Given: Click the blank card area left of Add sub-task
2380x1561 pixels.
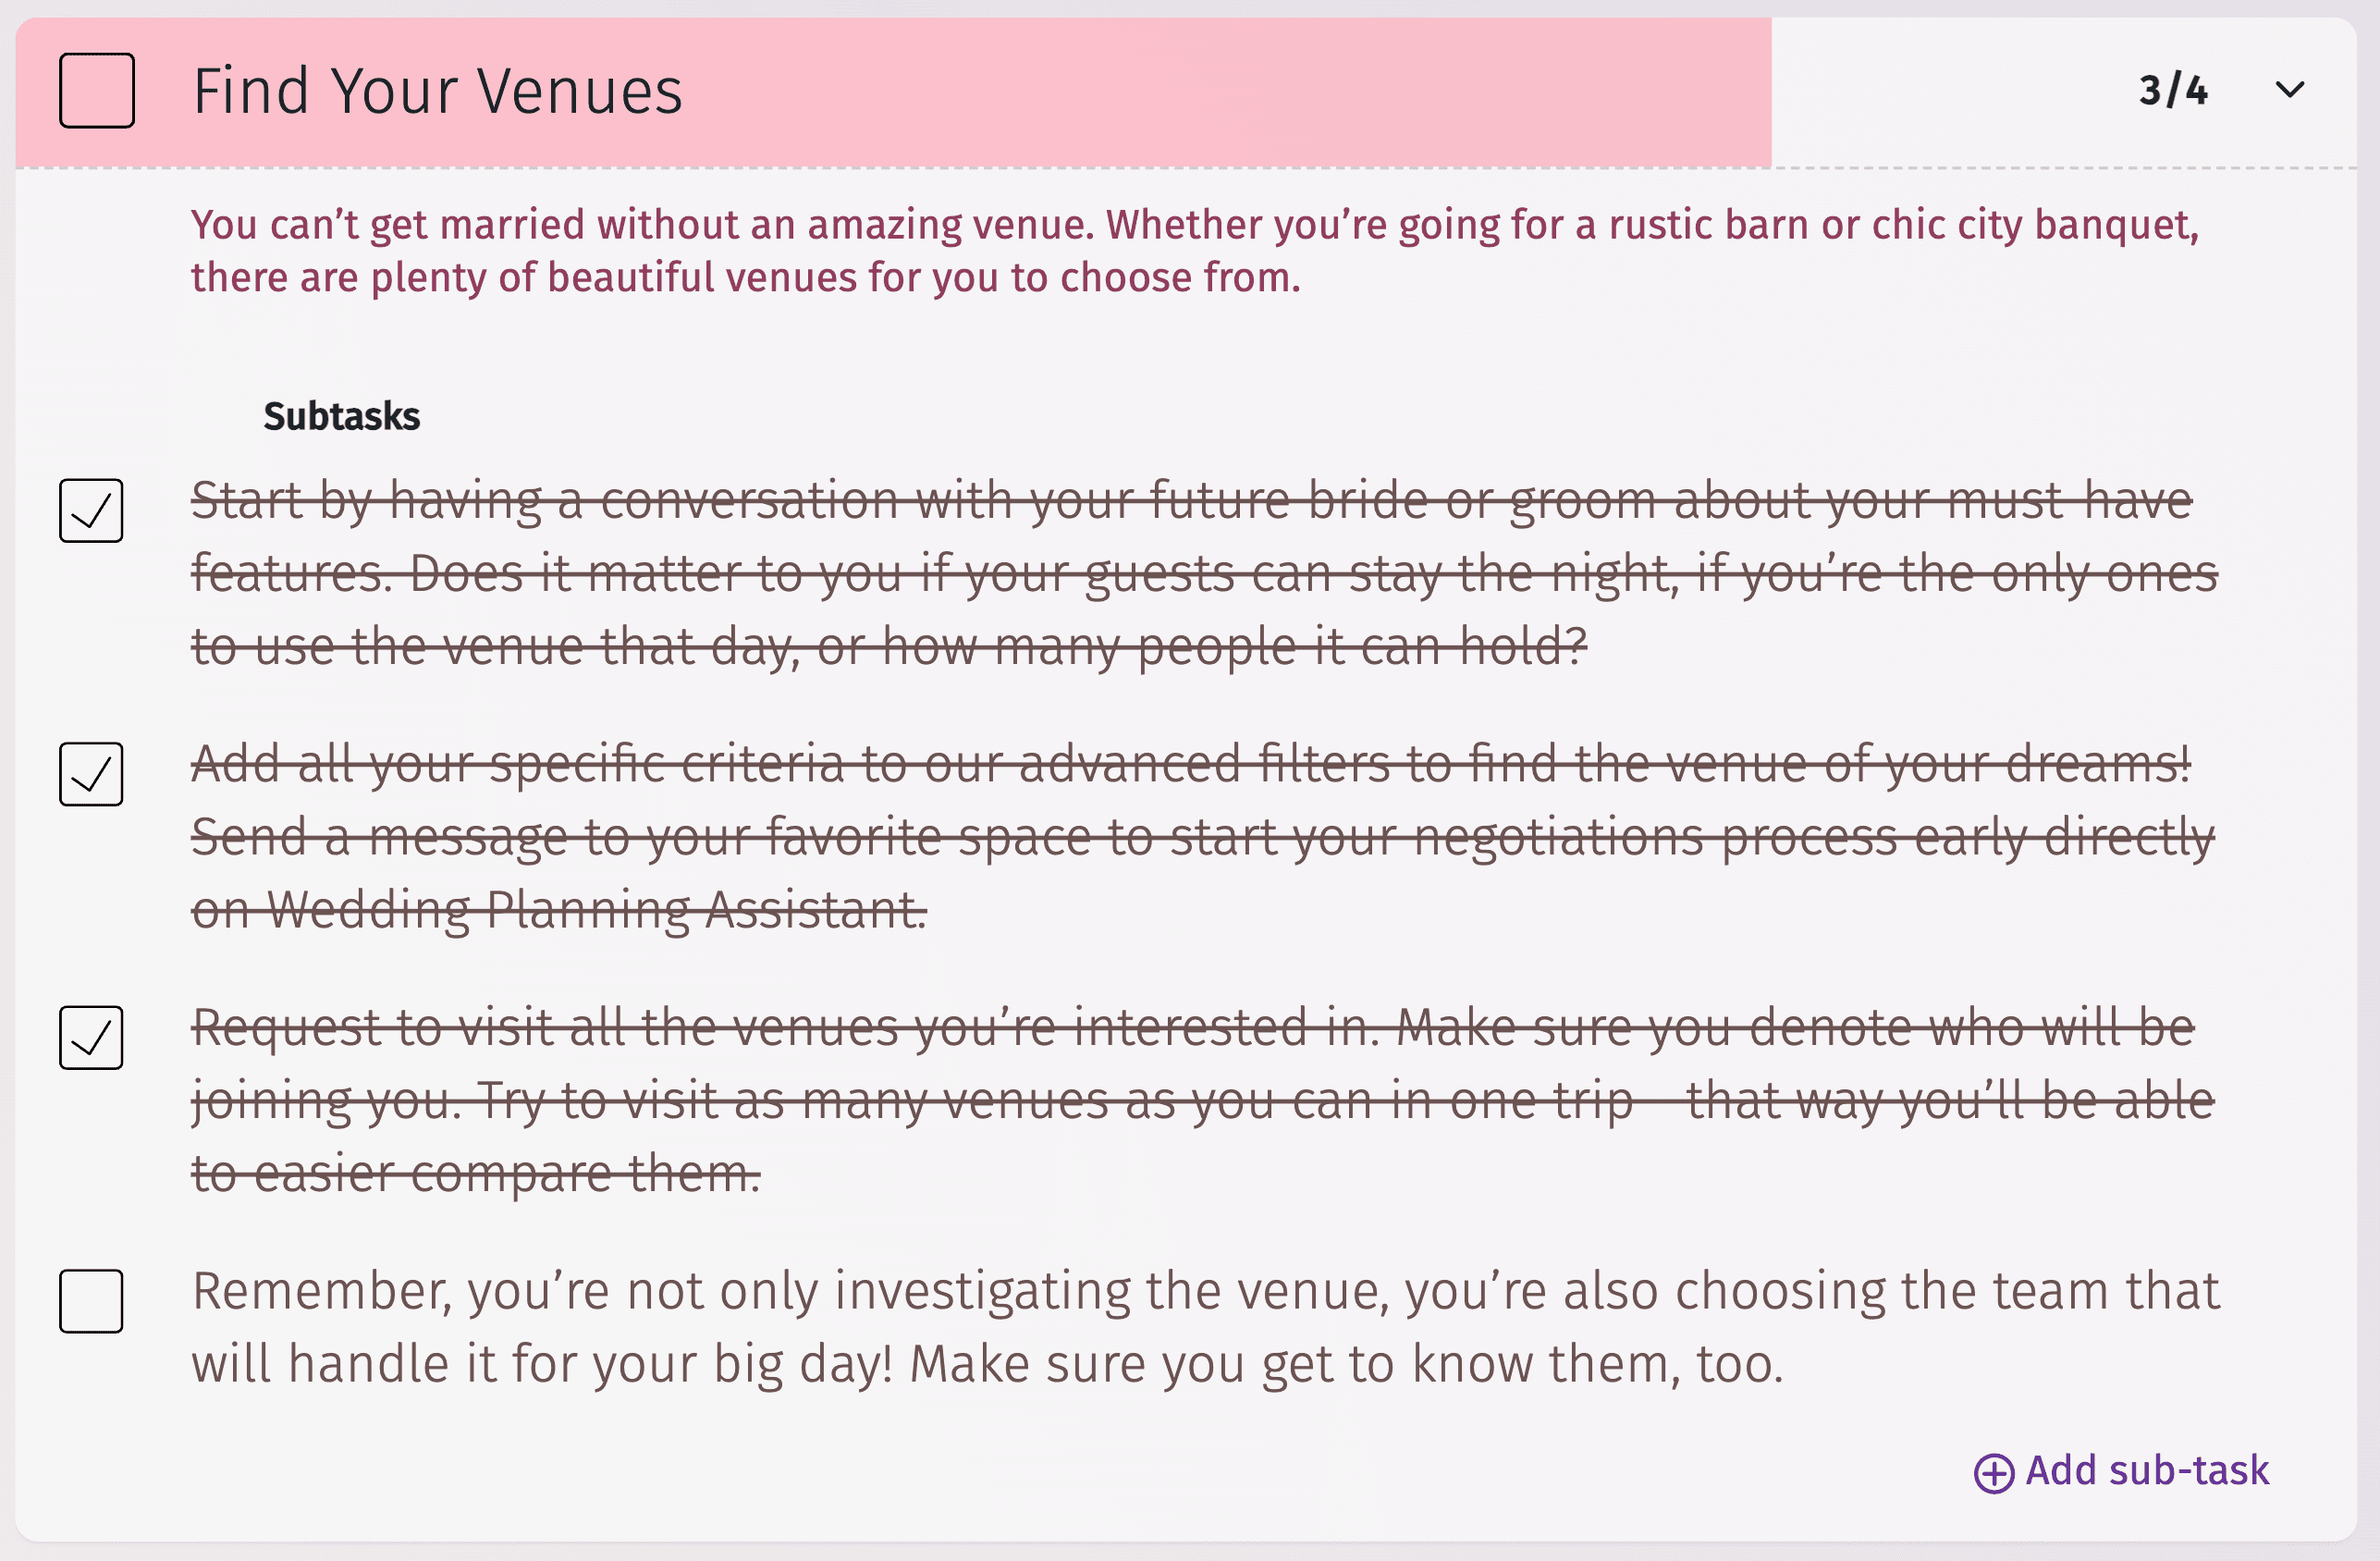Looking at the screenshot, I should click(x=1000, y=1471).
